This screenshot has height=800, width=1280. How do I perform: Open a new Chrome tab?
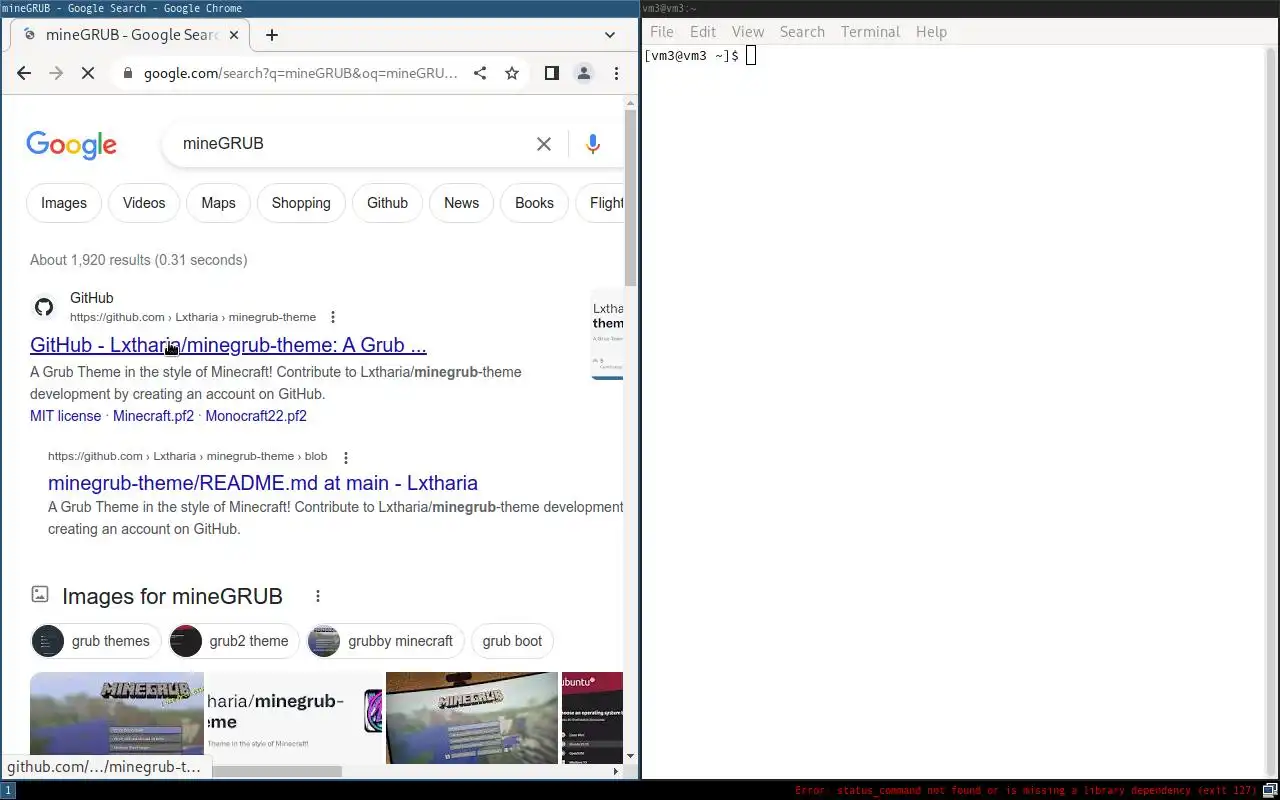click(x=271, y=35)
